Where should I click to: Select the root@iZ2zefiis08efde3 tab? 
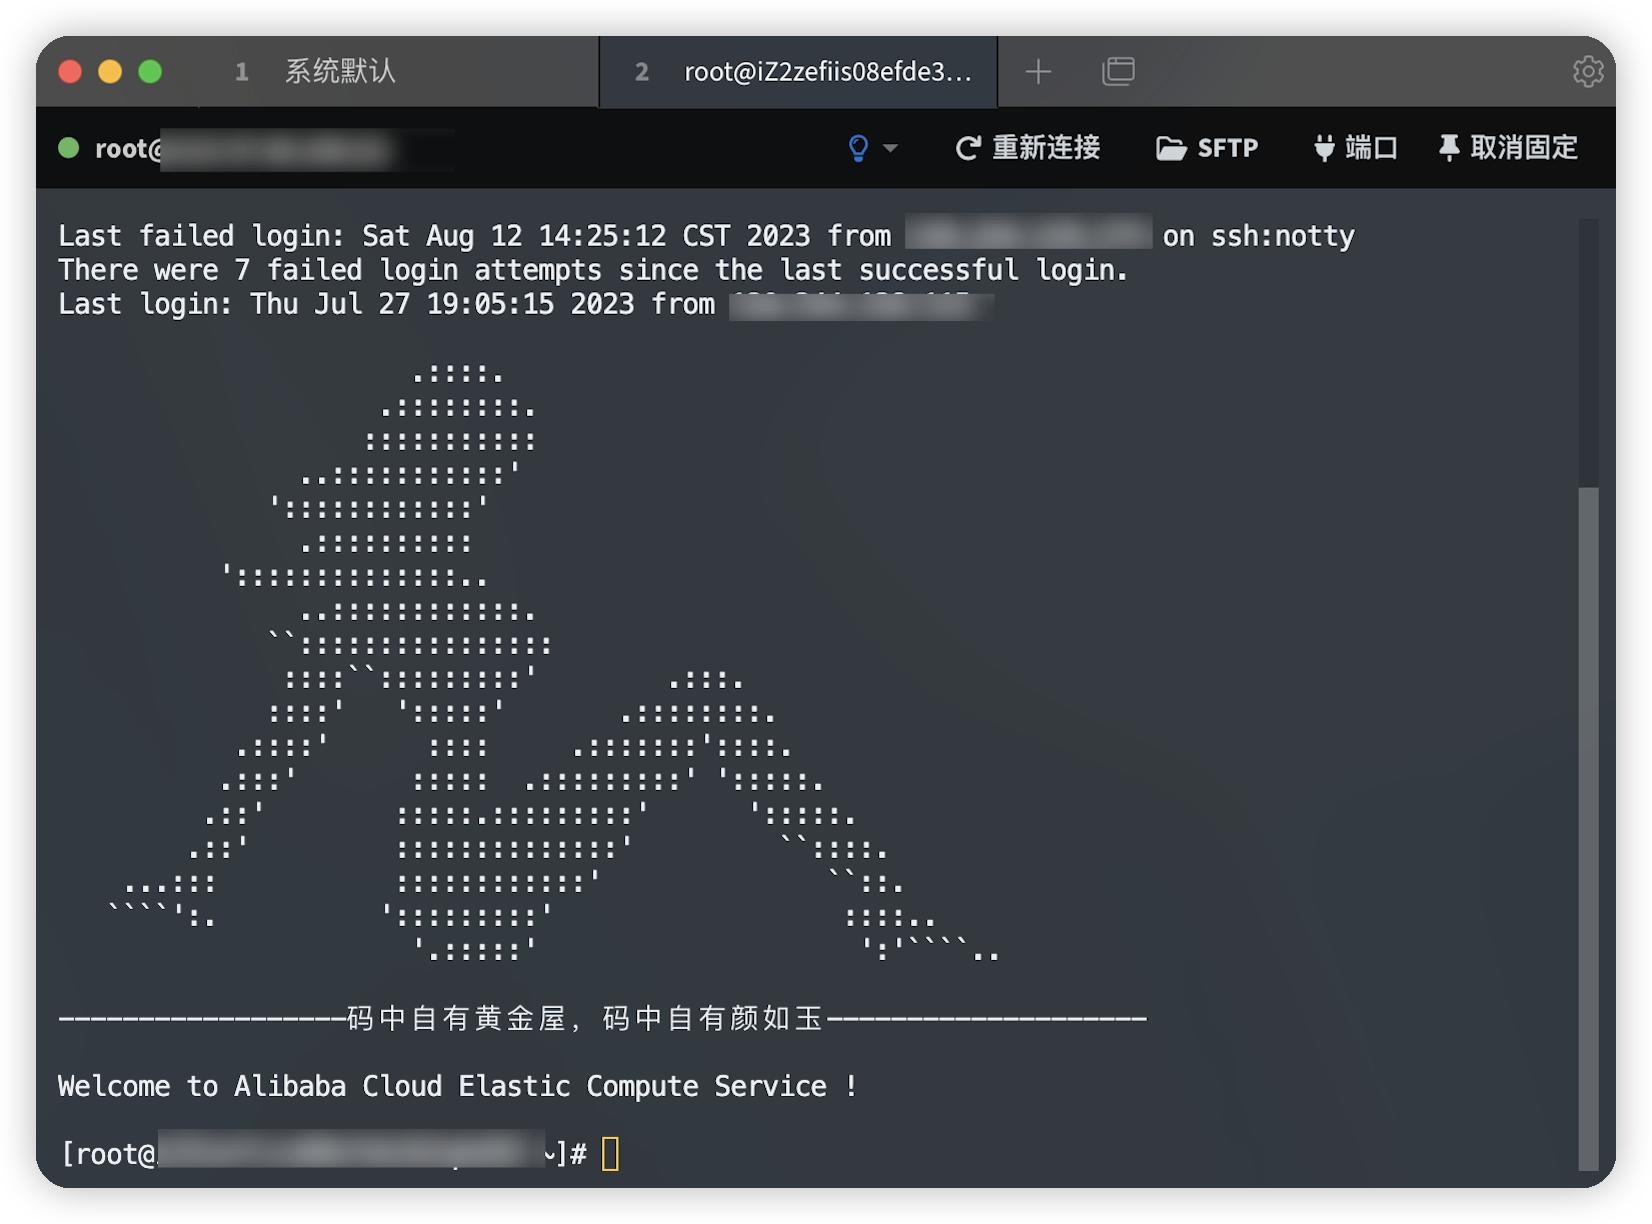pos(826,71)
